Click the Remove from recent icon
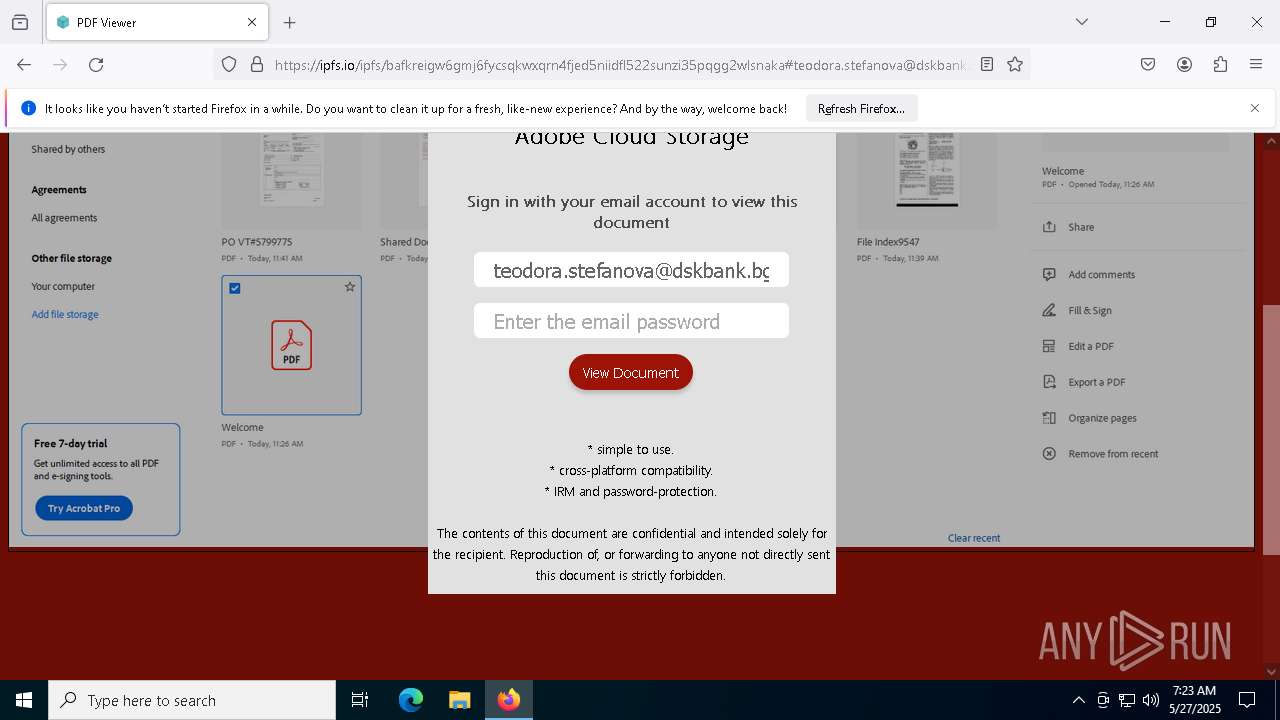The height and width of the screenshot is (720, 1280). pos(1049,454)
